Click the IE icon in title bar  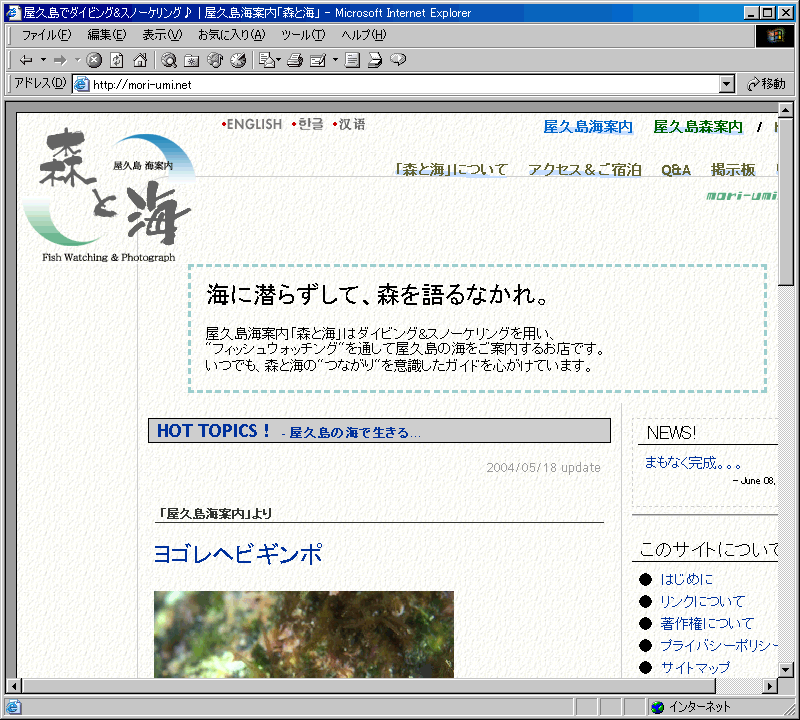pos(12,12)
